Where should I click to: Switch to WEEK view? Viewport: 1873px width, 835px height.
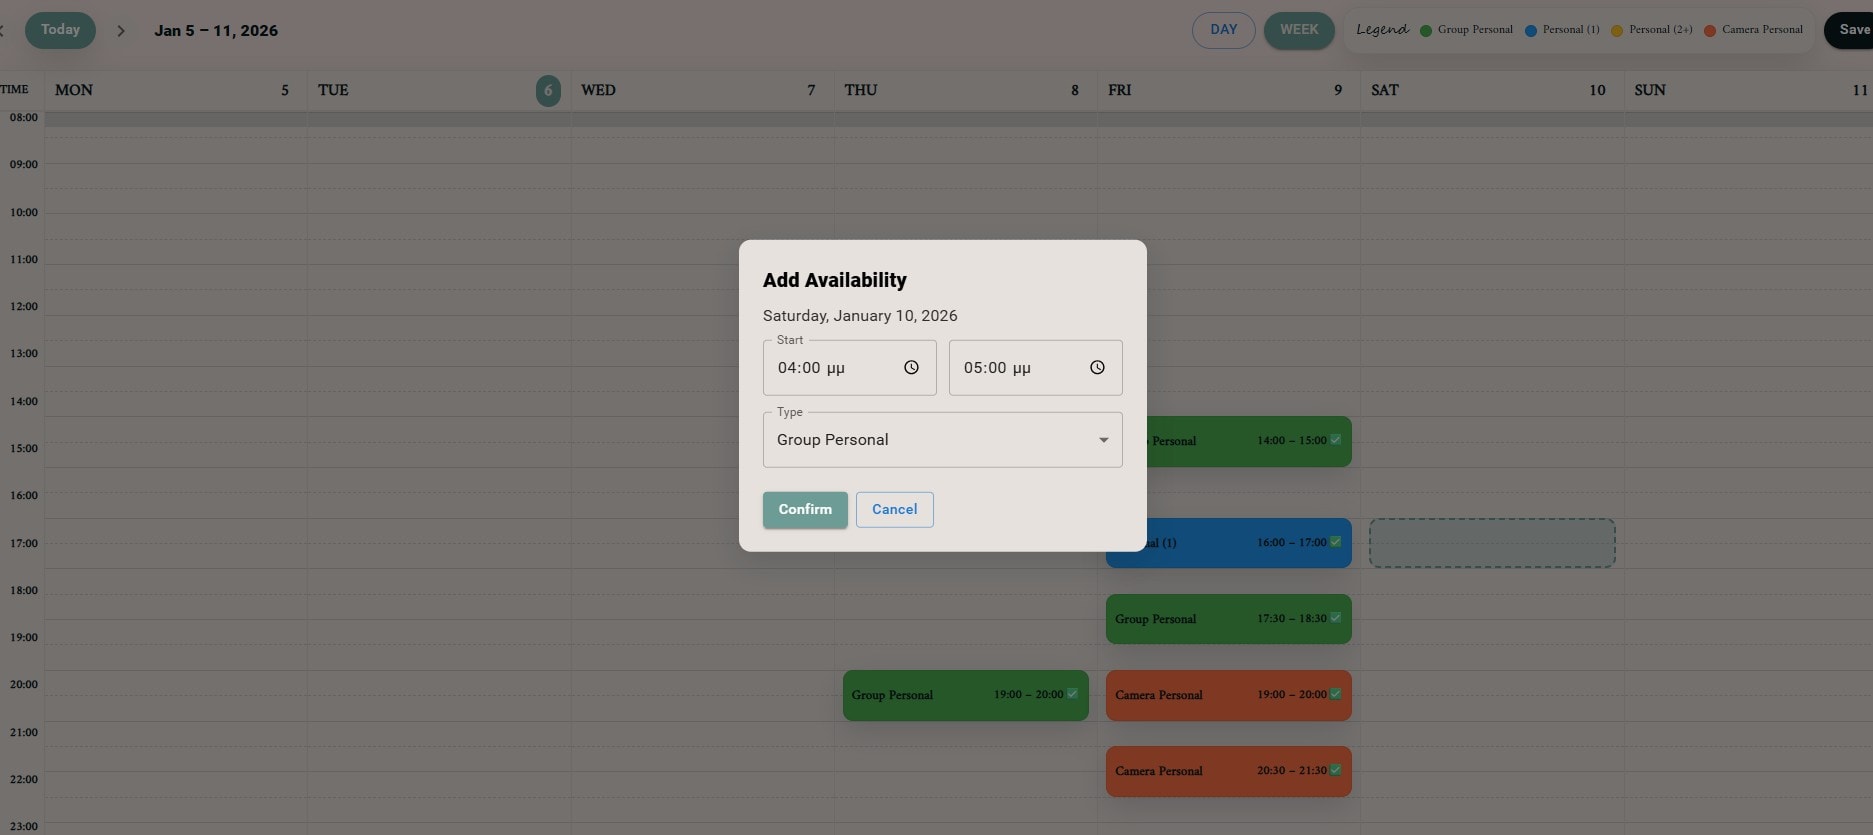pyautogui.click(x=1299, y=30)
